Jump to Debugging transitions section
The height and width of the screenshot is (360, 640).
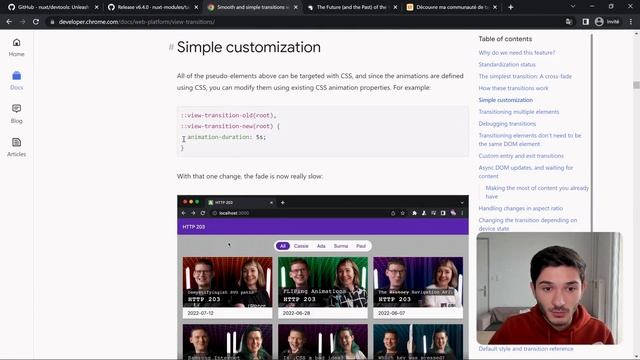[x=507, y=124]
